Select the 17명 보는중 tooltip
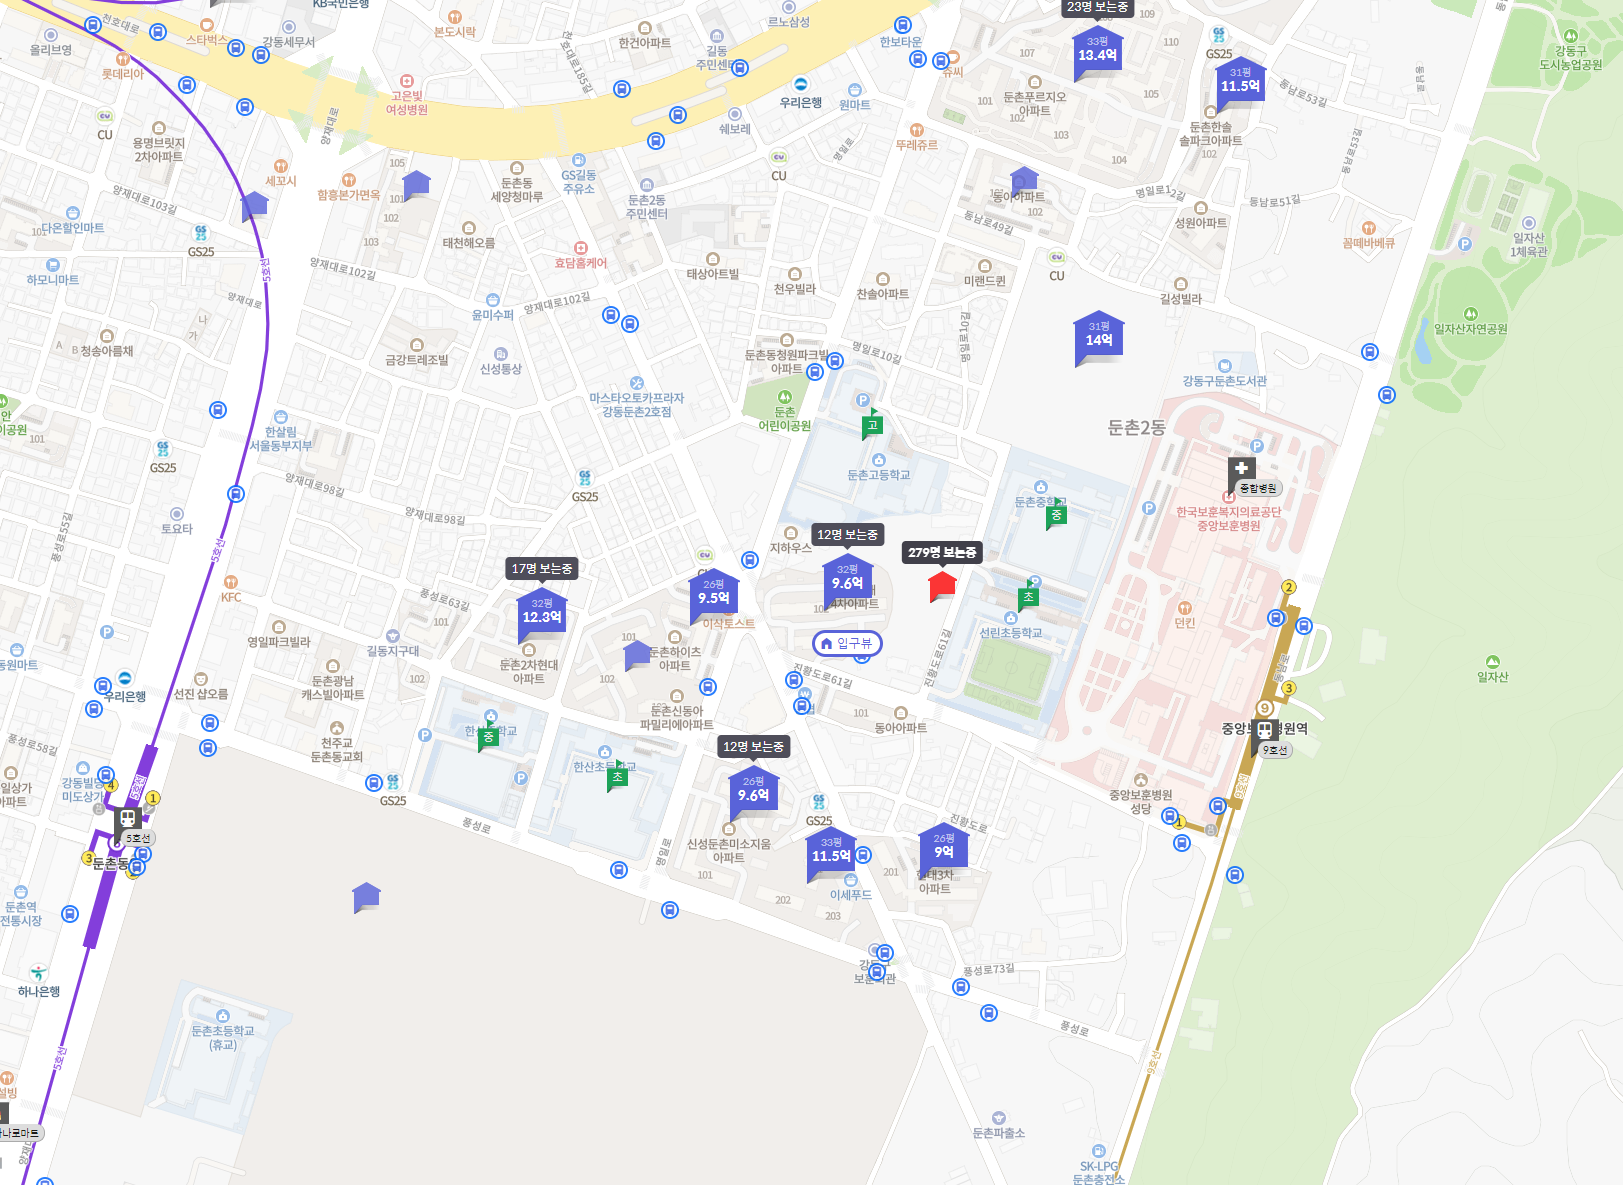This screenshot has height=1185, width=1623. (542, 568)
